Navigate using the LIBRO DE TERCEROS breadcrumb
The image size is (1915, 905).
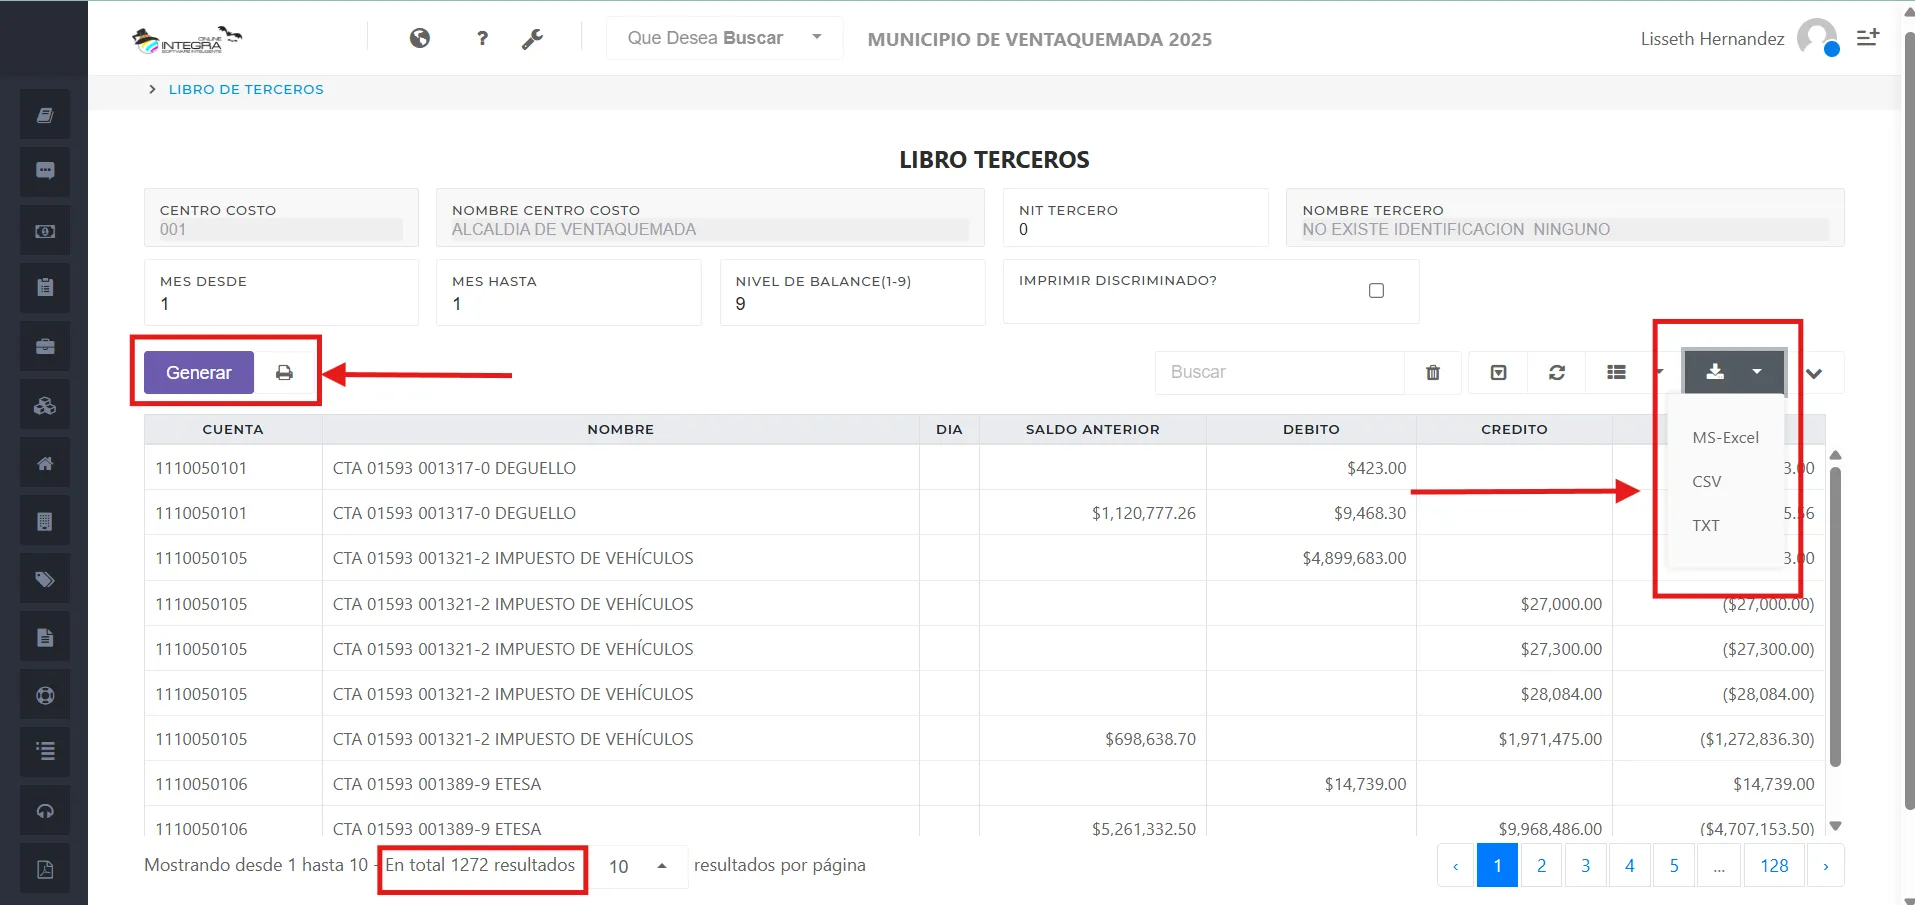coord(246,89)
